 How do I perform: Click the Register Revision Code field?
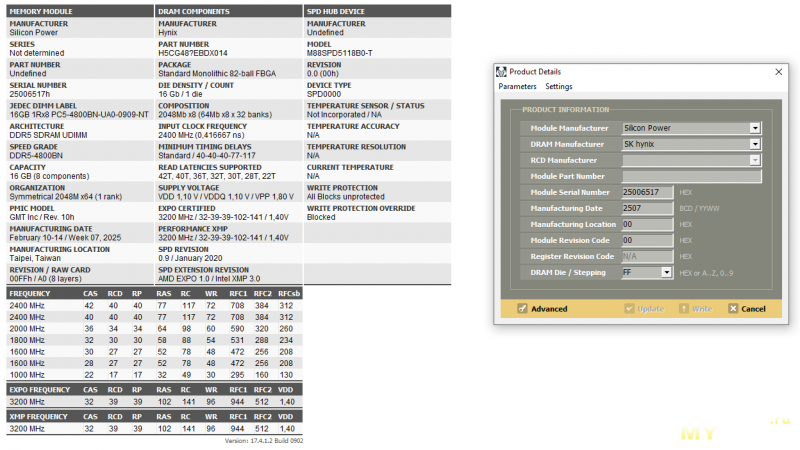647,256
